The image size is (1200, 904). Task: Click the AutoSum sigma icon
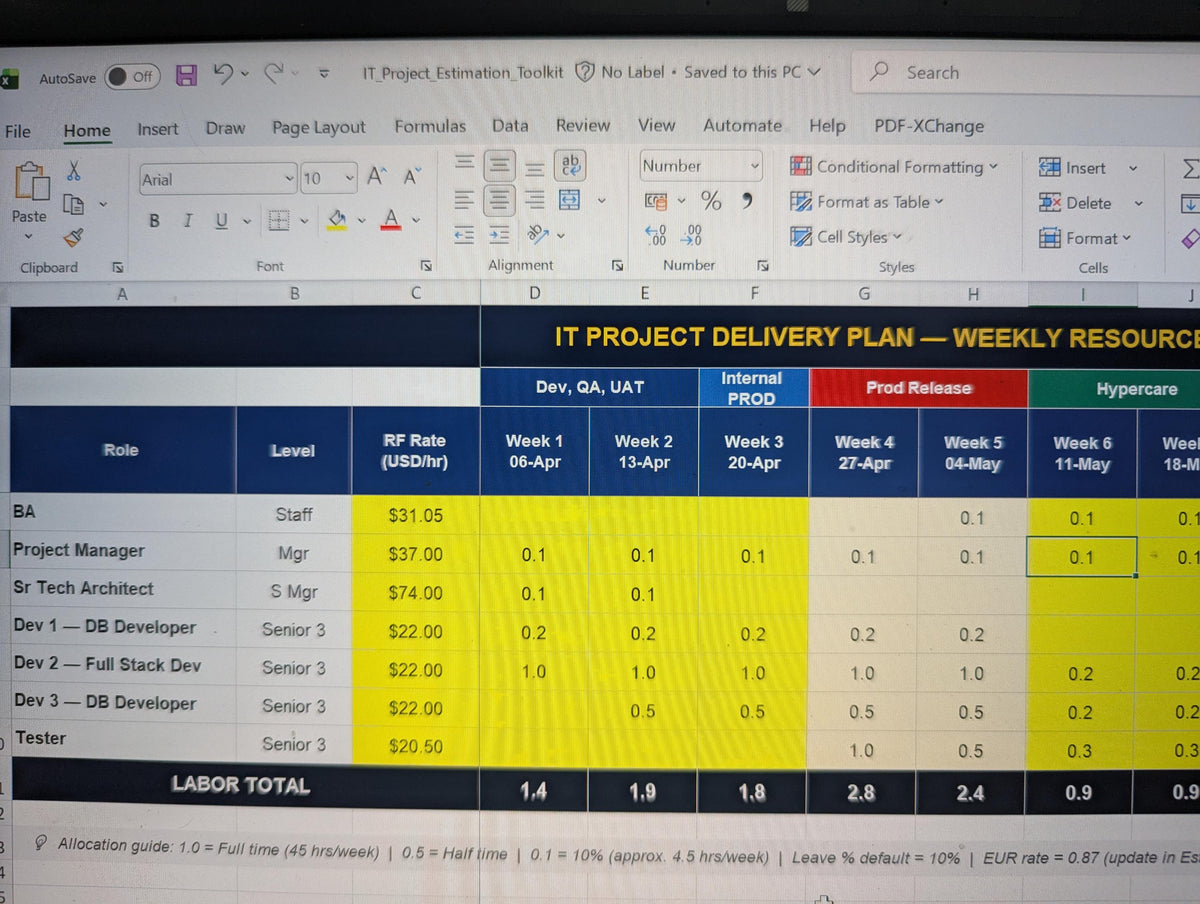coord(1189,169)
